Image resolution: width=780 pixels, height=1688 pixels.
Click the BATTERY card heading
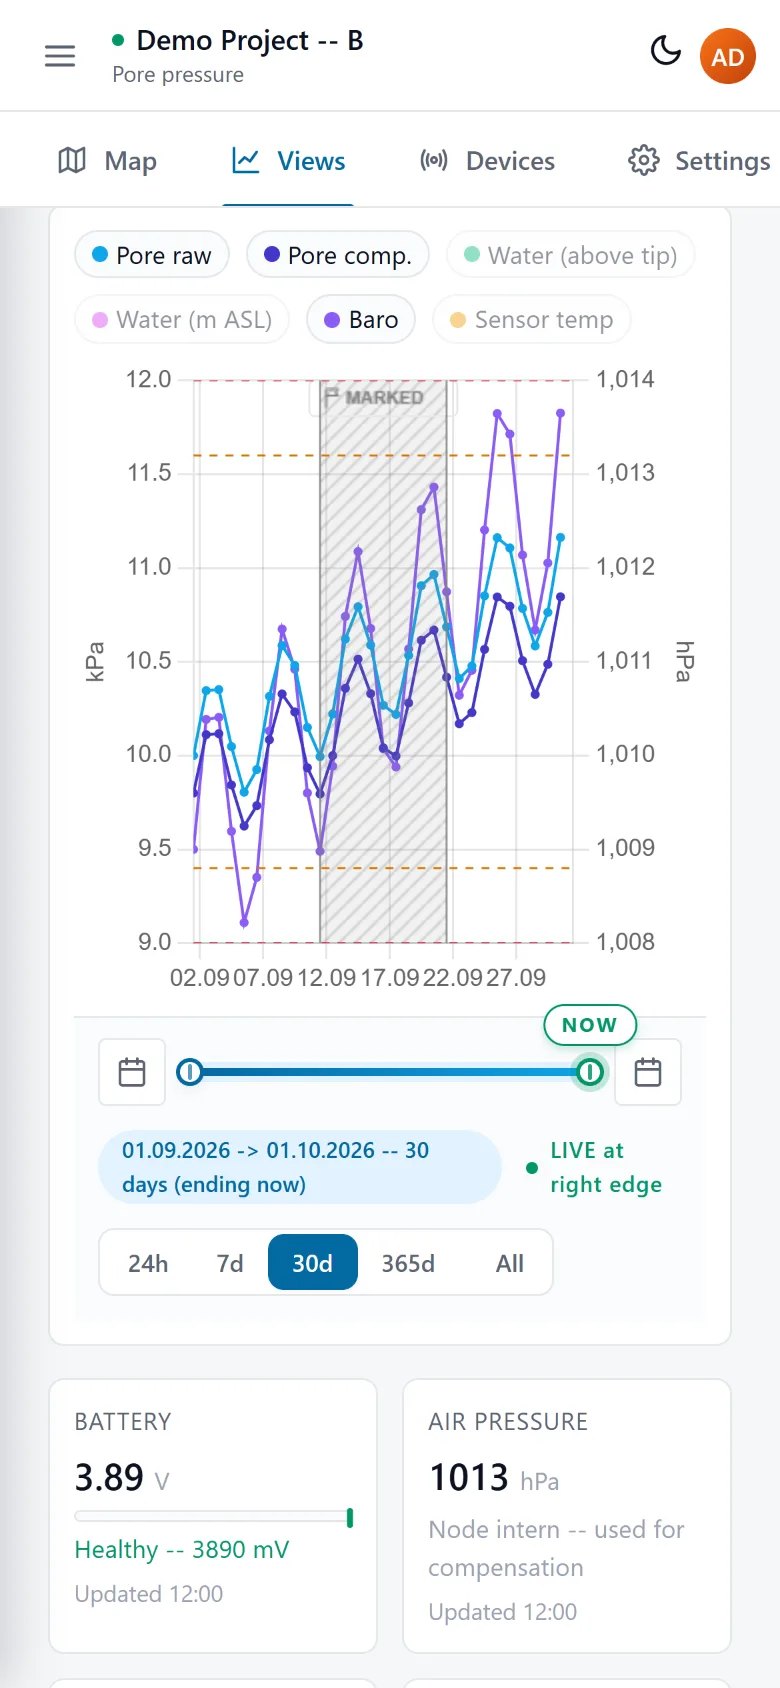pos(123,1421)
